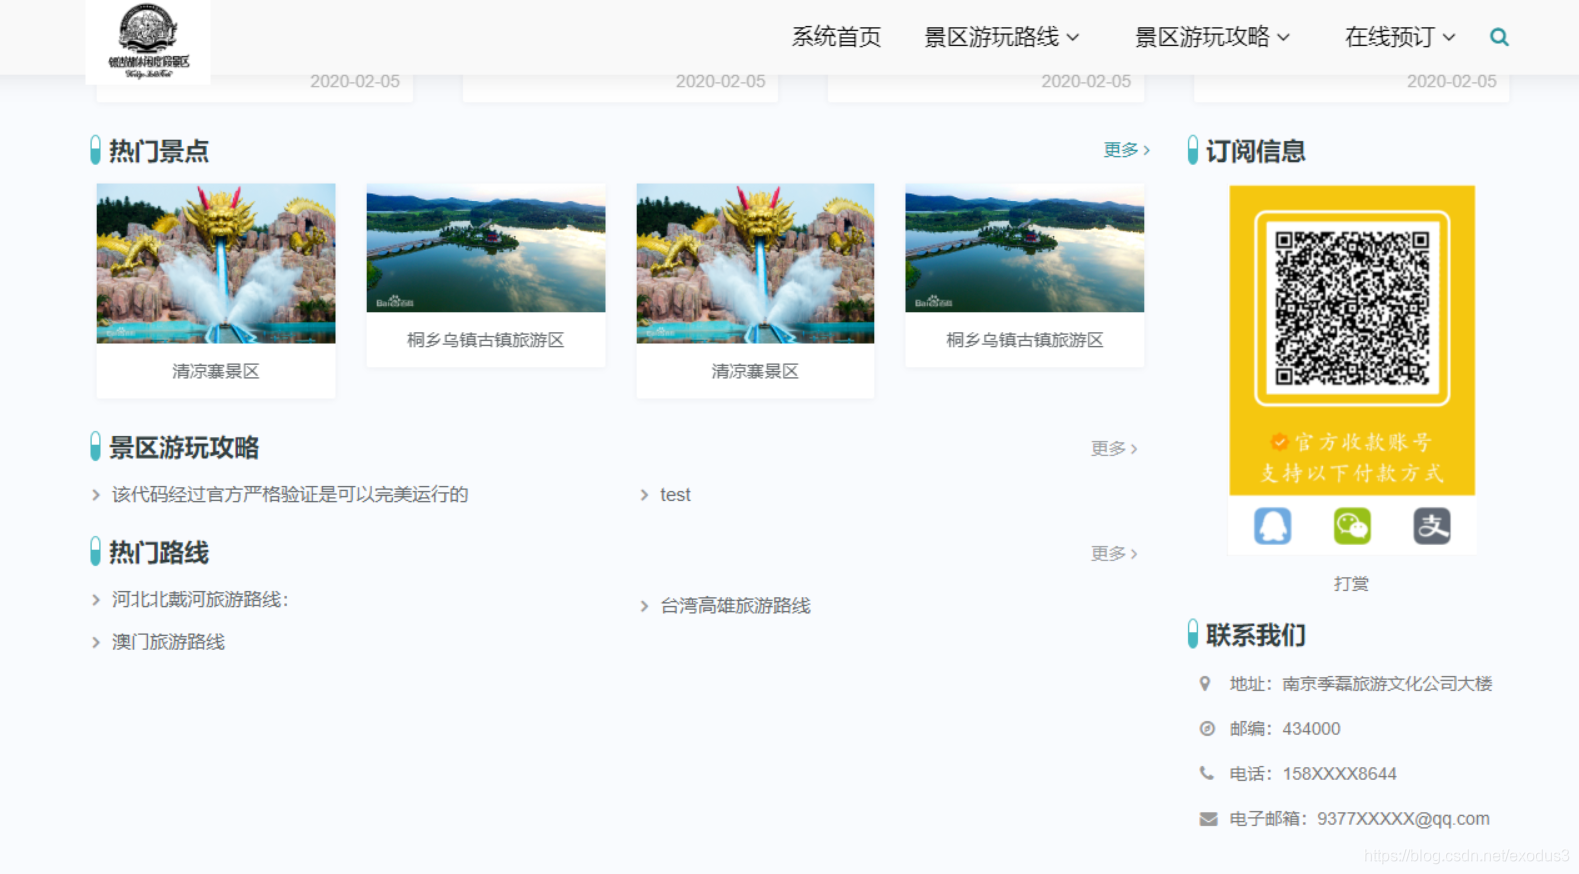Click the QQ penguin payment icon
The image size is (1579, 874).
pos(1272,526)
